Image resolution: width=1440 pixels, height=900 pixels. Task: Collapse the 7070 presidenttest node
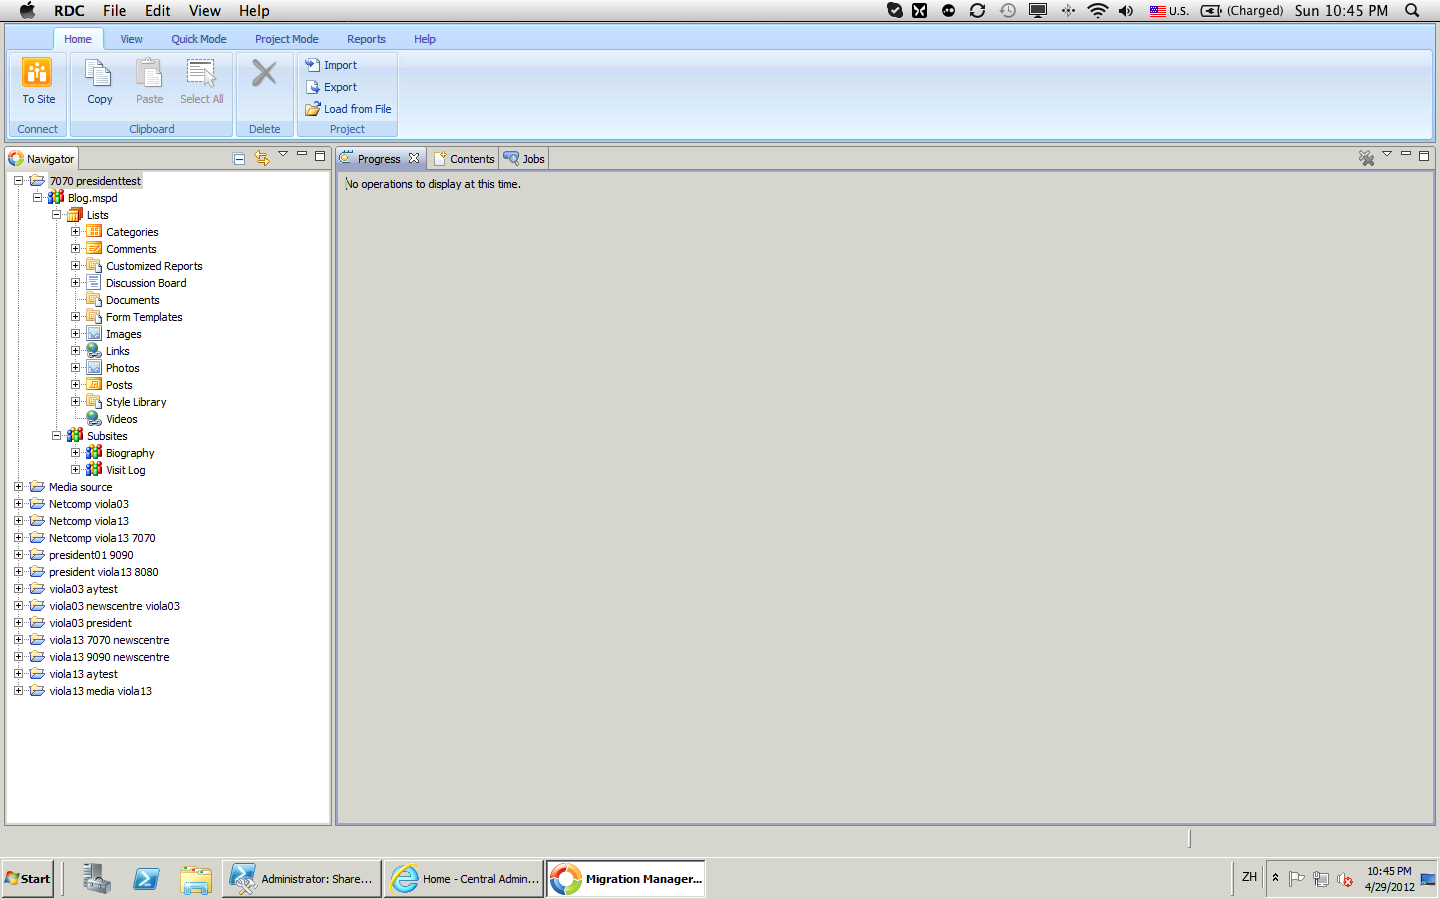coord(19,181)
